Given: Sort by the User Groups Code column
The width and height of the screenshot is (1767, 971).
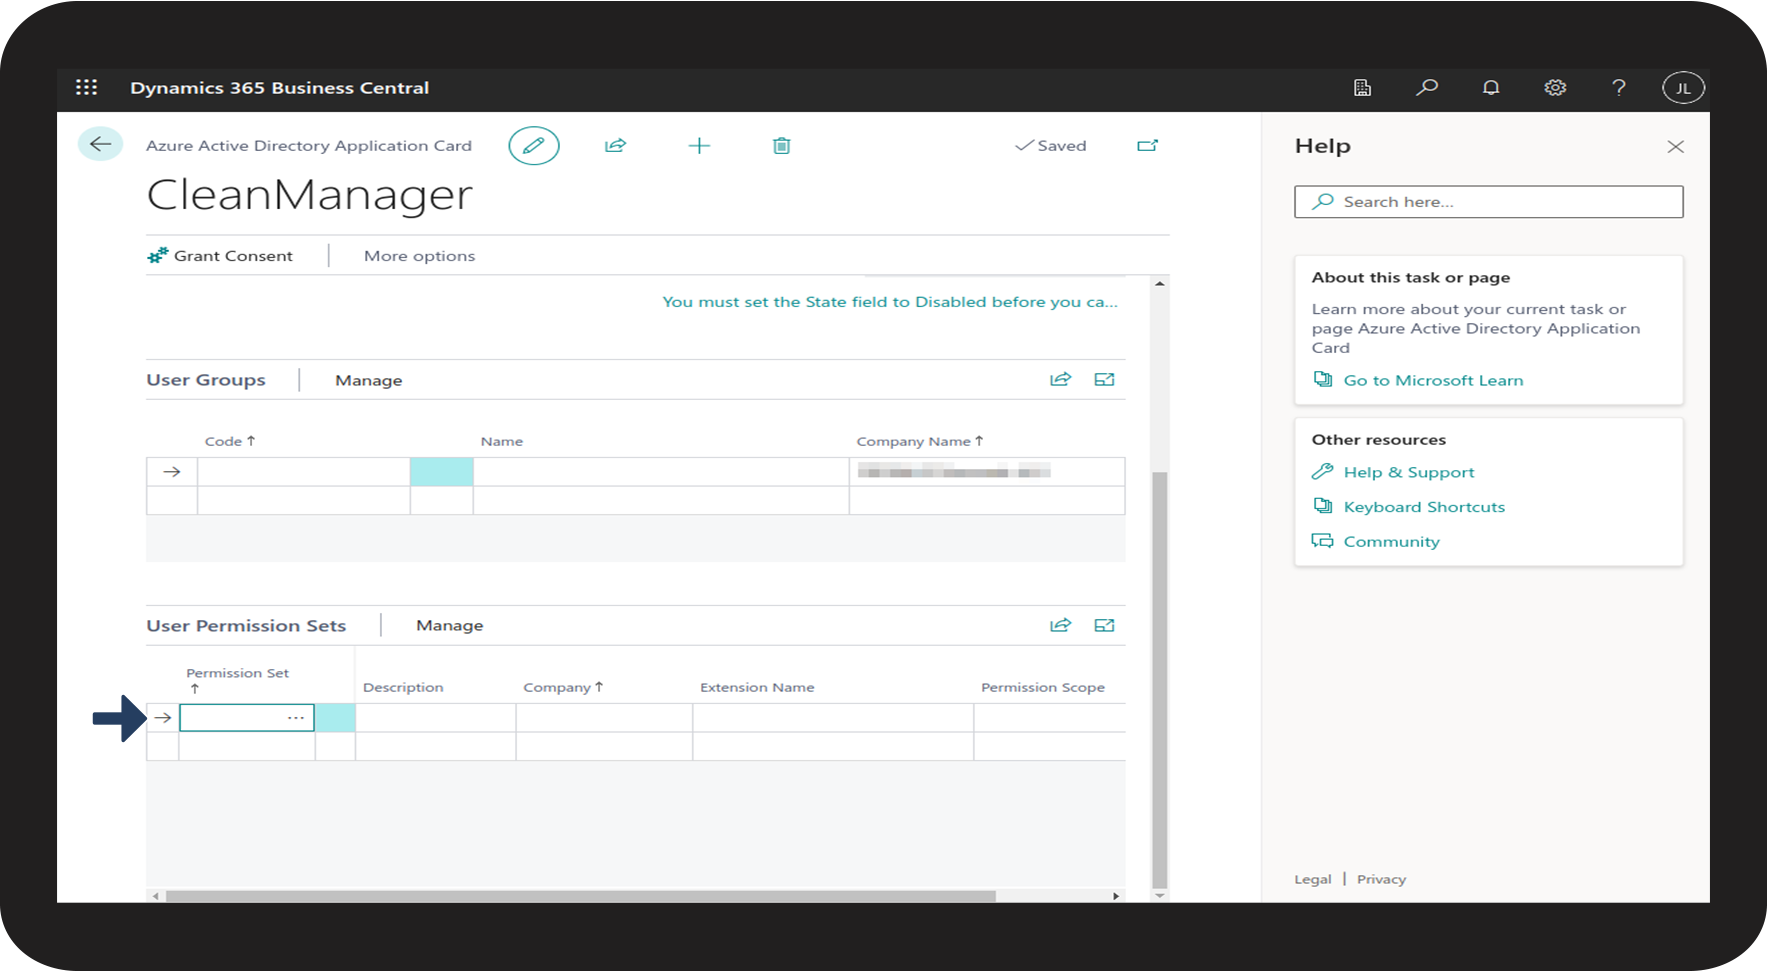Looking at the screenshot, I should coord(230,441).
